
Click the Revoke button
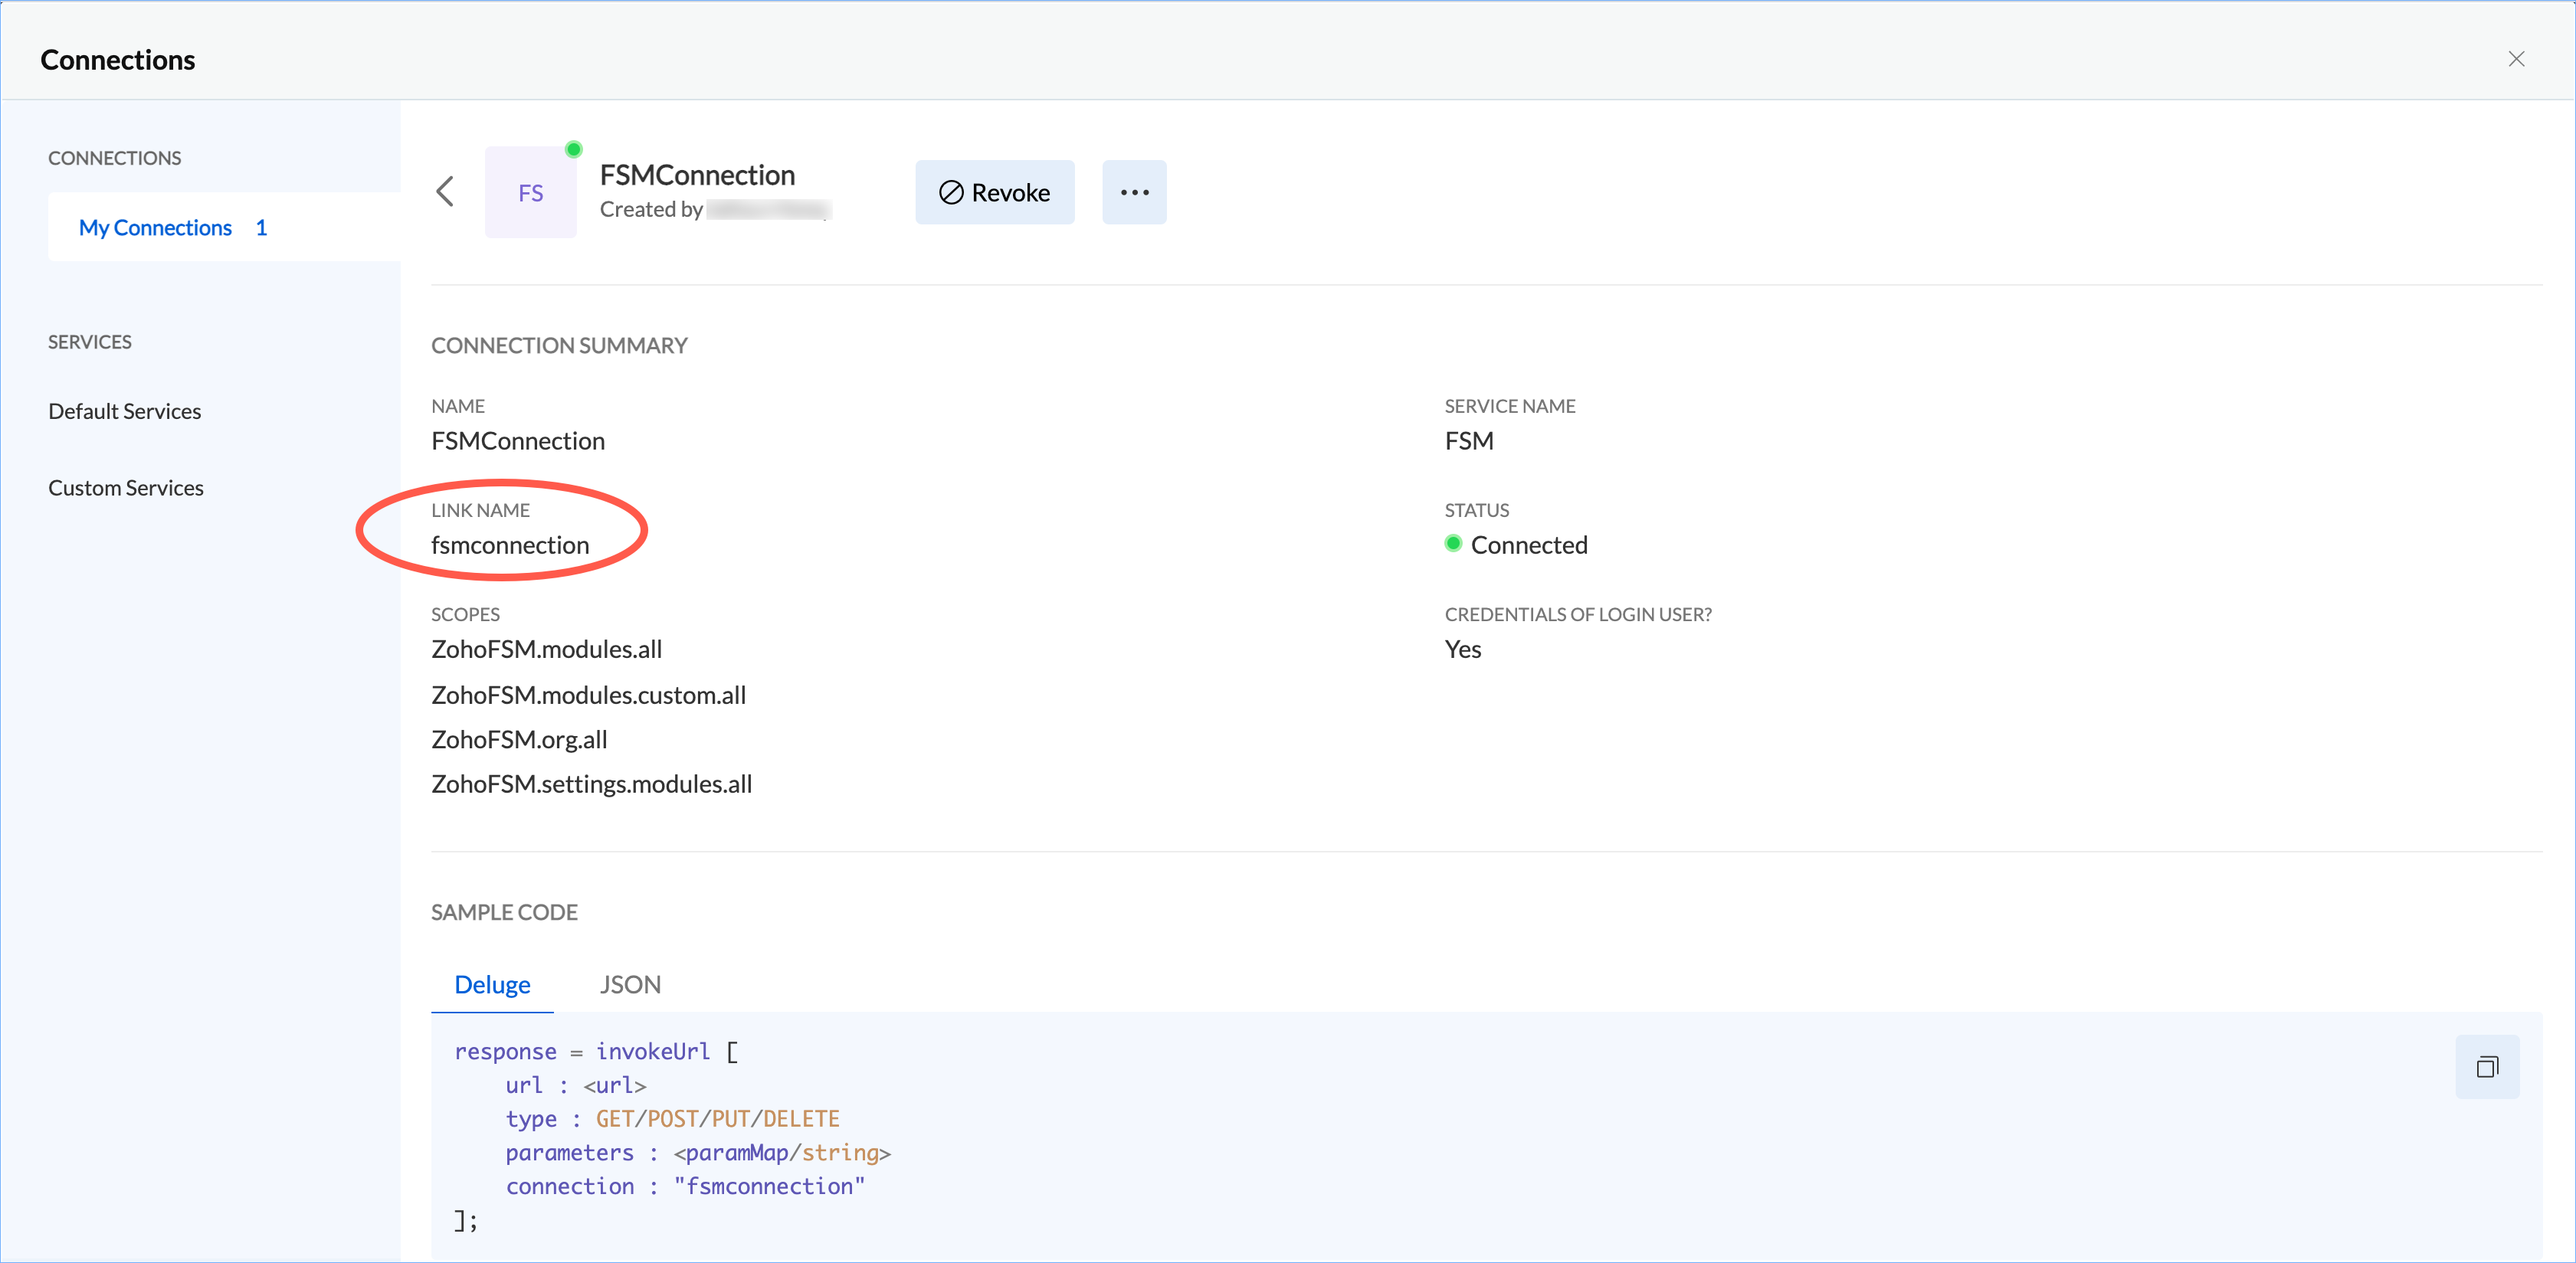pyautogui.click(x=994, y=192)
